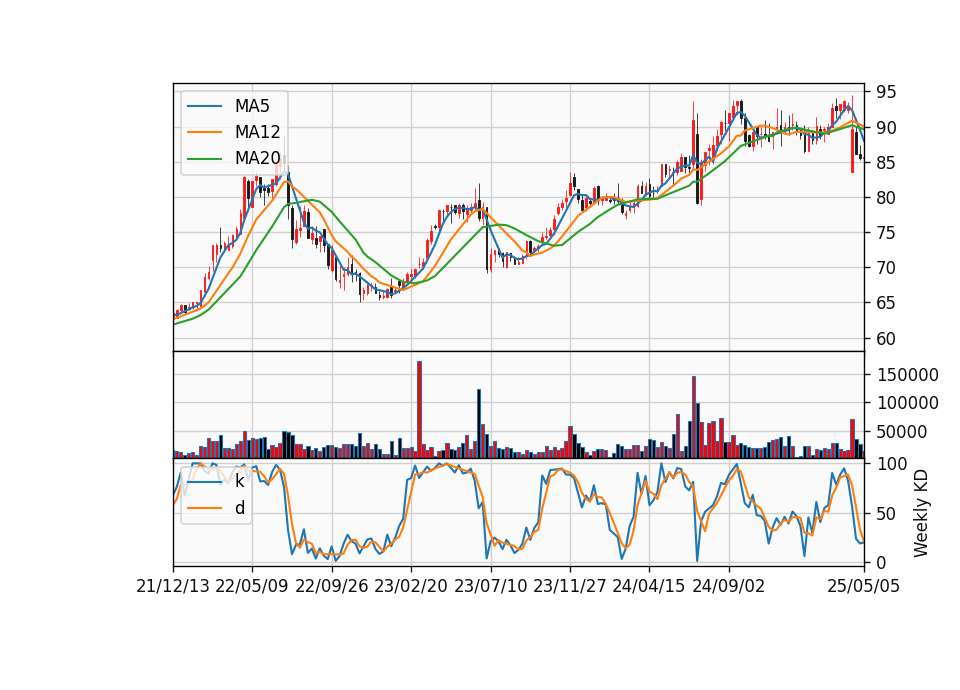Screen dimensions: 960x690
Task: Click the orange MA12 legend line sample
Action: click(204, 132)
